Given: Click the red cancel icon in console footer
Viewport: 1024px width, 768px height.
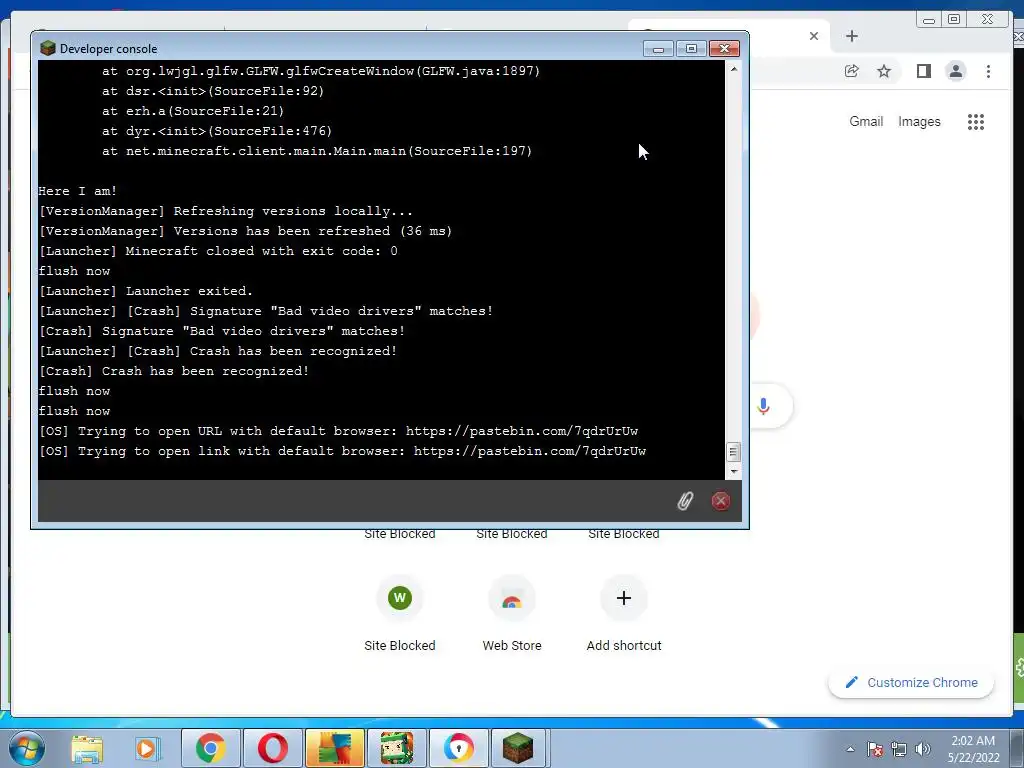Looking at the screenshot, I should tap(720, 501).
